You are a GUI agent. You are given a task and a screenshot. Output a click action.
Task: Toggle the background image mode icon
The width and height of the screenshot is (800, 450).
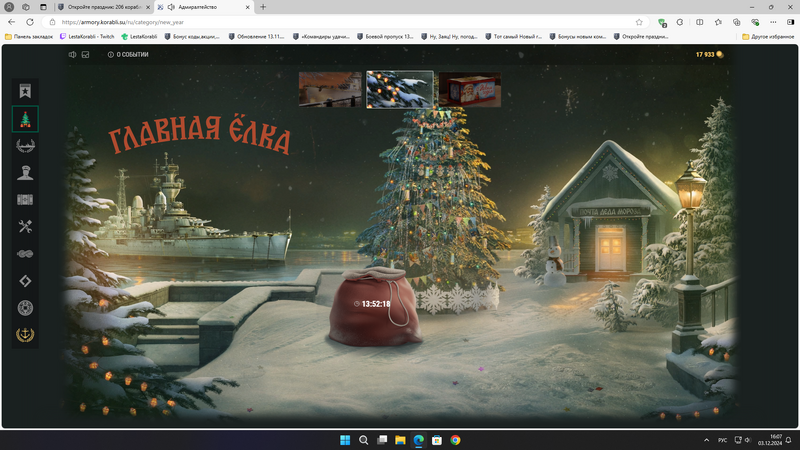point(85,55)
